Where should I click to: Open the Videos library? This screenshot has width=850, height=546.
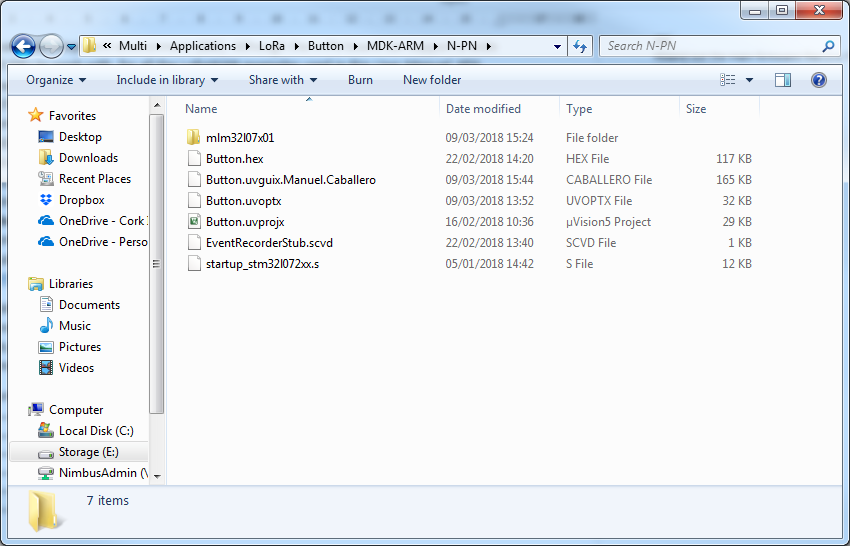76,368
